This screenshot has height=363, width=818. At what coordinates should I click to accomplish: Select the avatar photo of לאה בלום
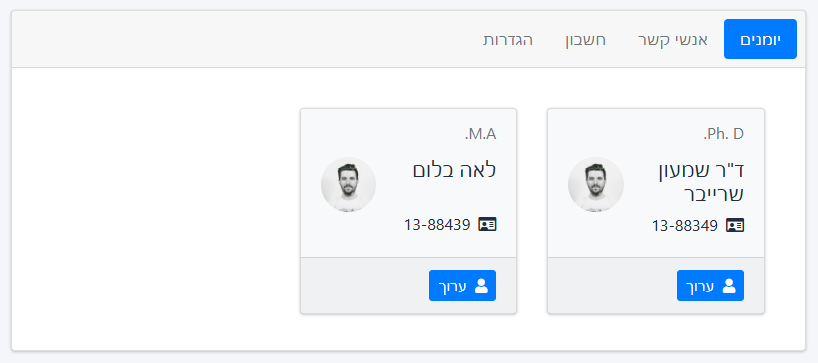pyautogui.click(x=348, y=185)
